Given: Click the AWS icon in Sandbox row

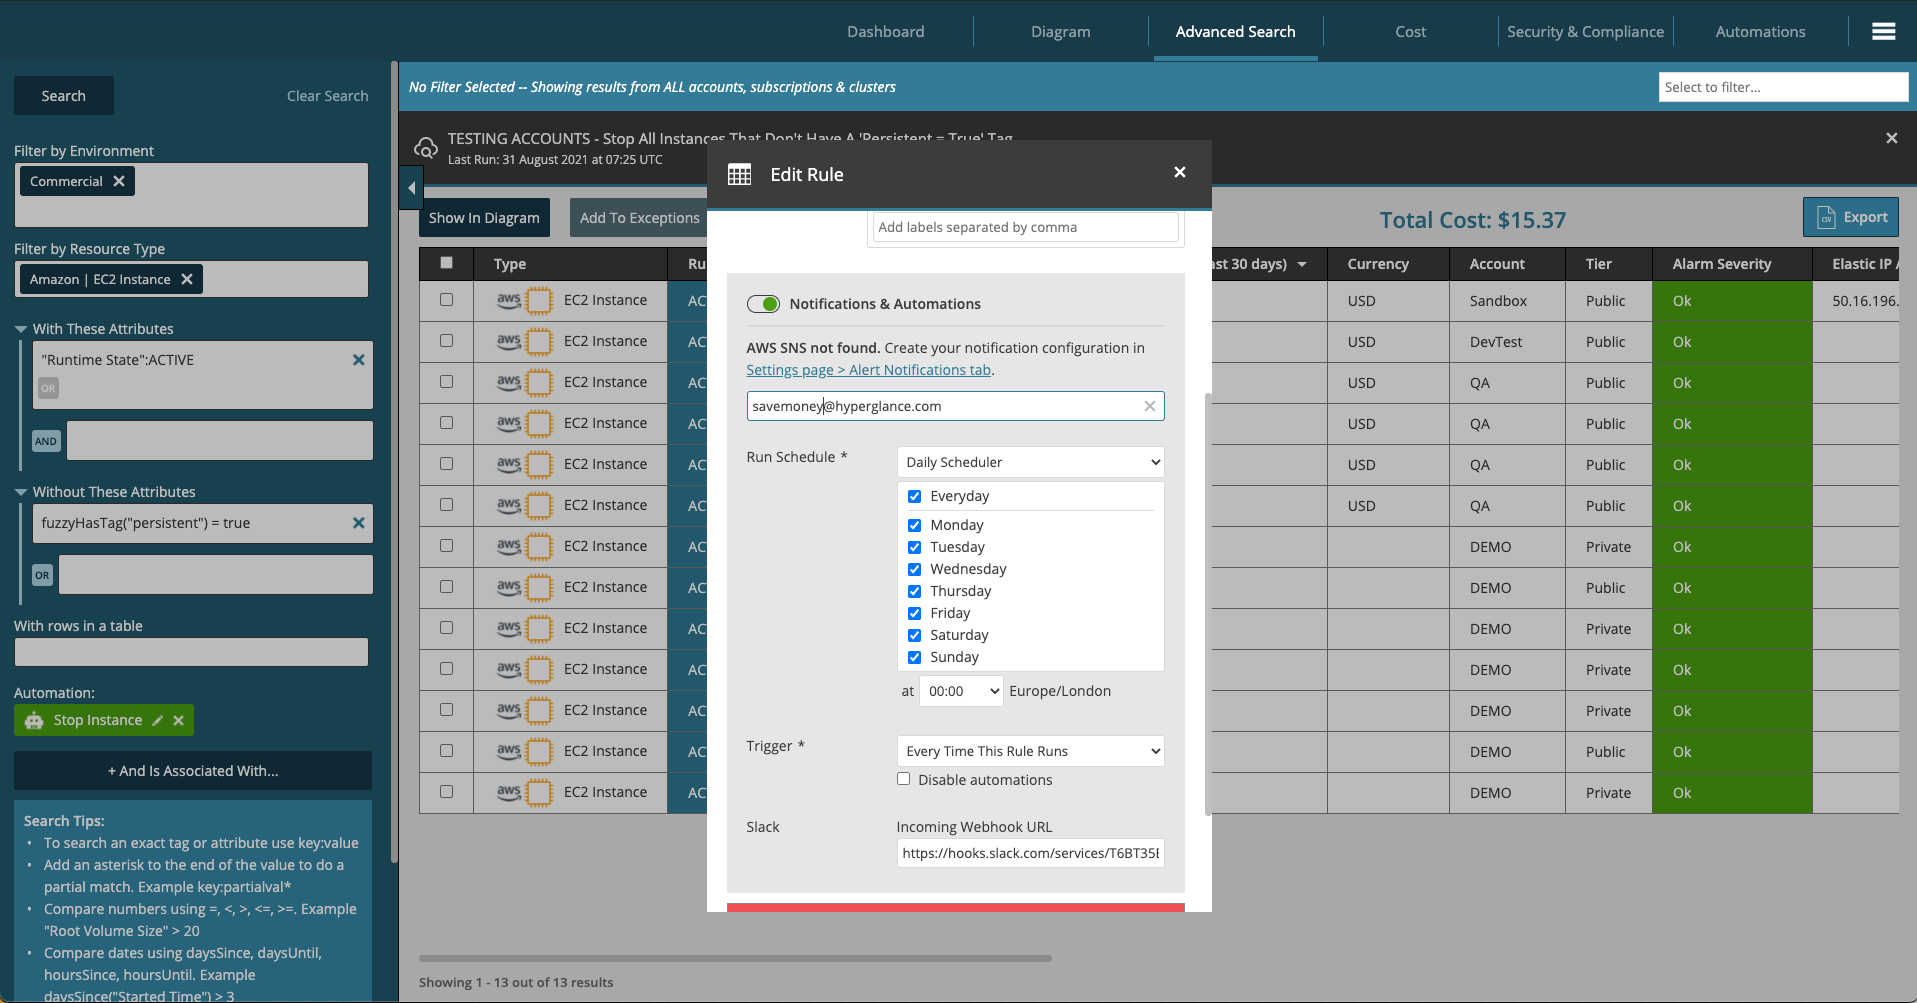Looking at the screenshot, I should [x=509, y=300].
